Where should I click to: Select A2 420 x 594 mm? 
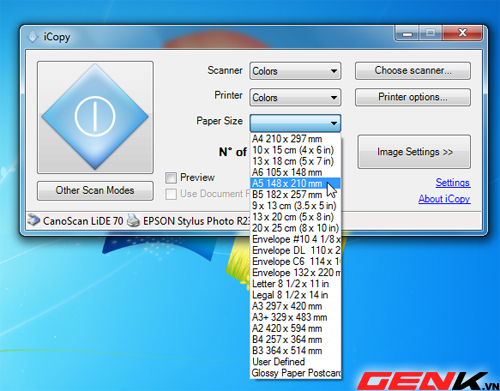point(295,328)
